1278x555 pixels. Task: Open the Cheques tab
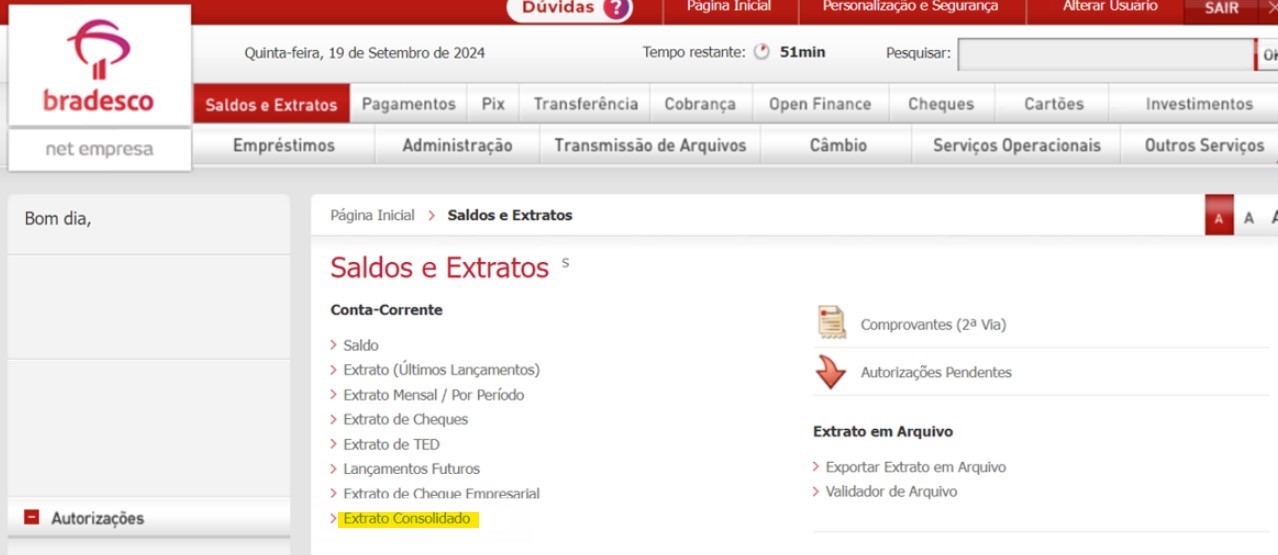pyautogui.click(x=941, y=104)
